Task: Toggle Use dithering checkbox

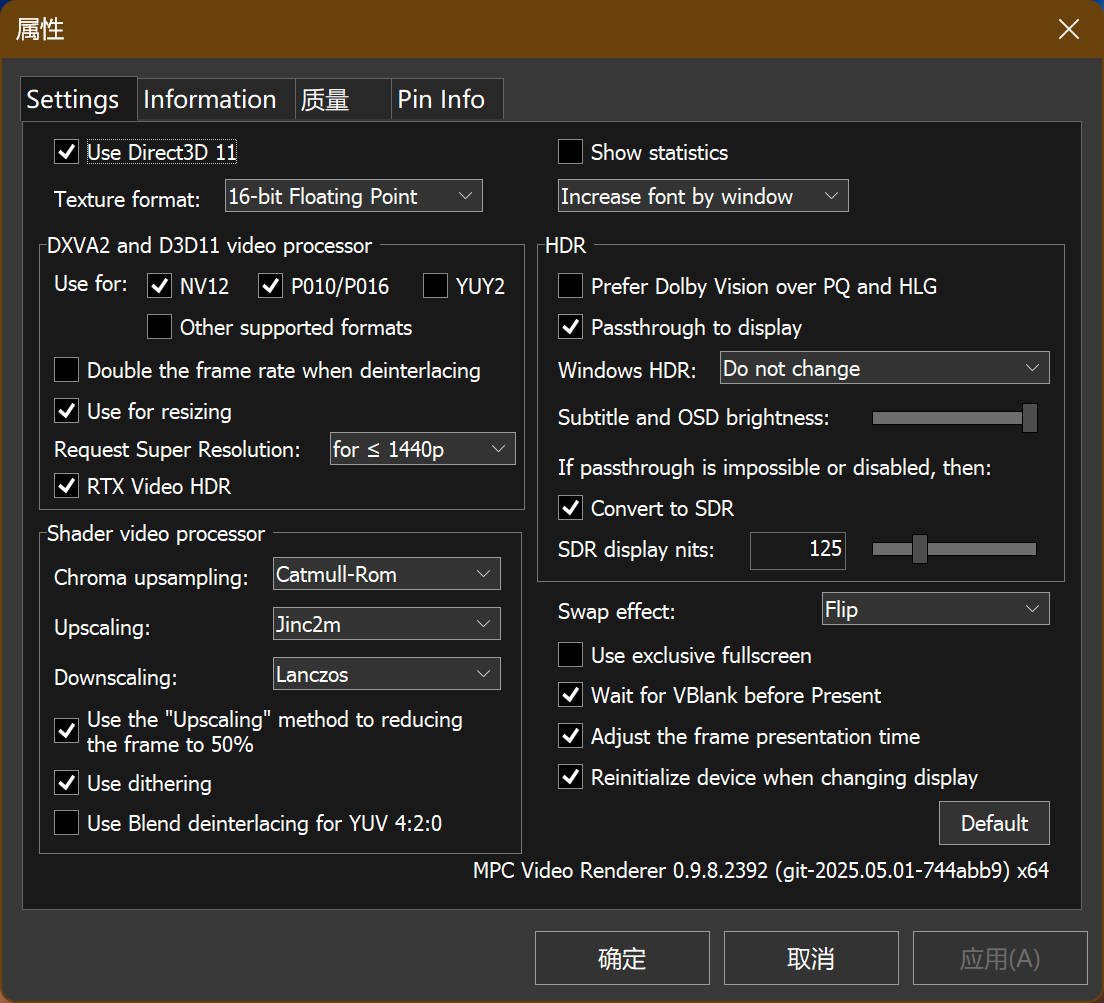Action: 67,783
